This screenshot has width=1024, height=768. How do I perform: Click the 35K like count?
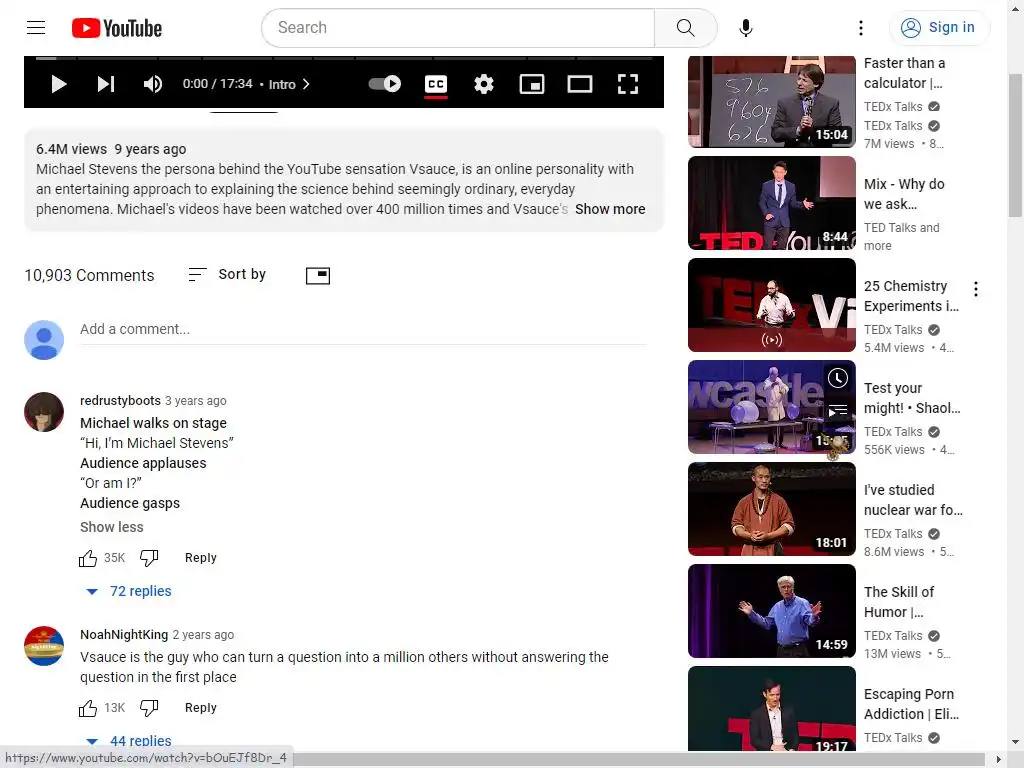tap(114, 558)
